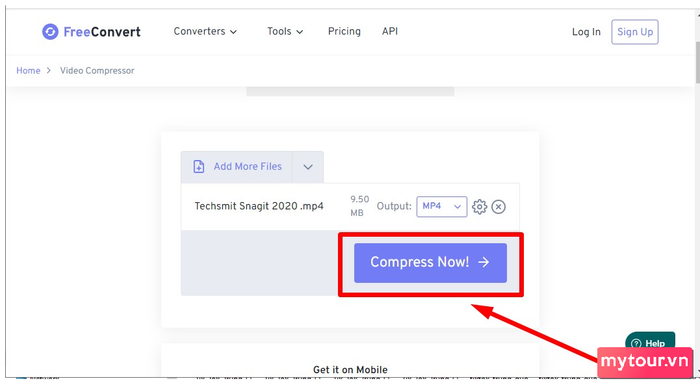Click the FreeConvert logo icon
Screen dimensions: 700x387
pos(50,32)
